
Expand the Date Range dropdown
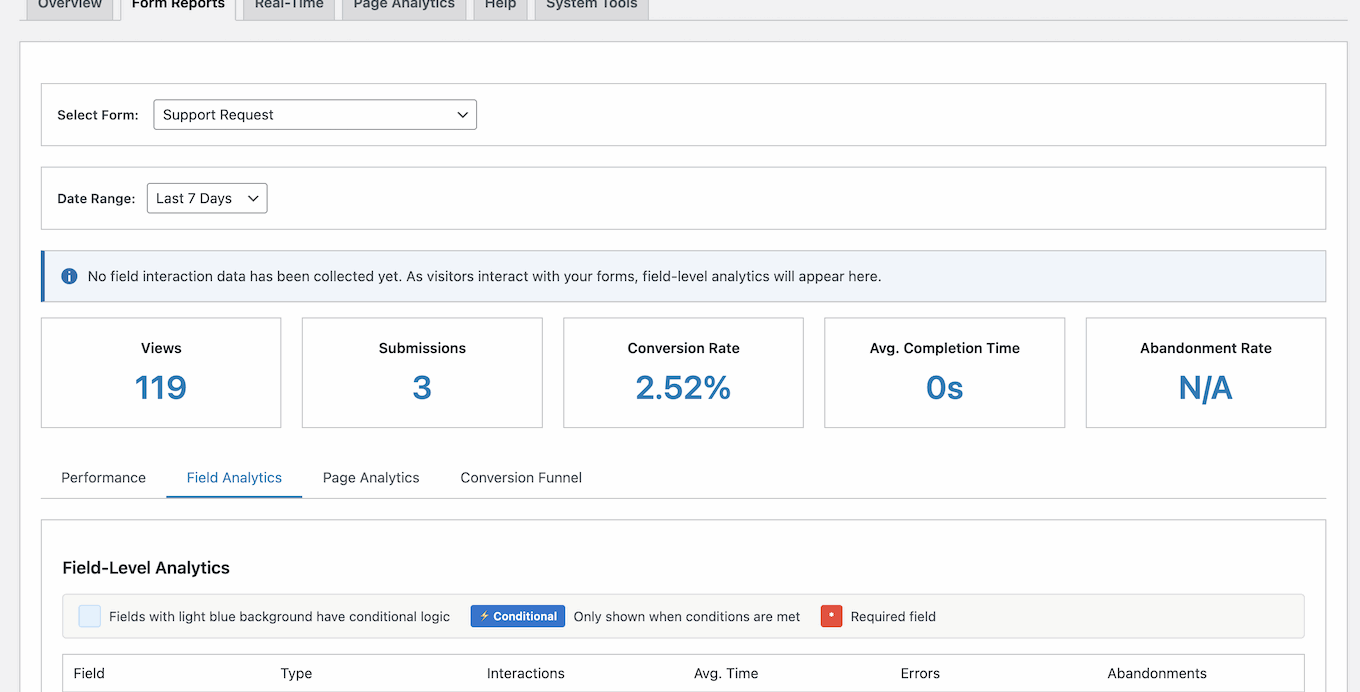tap(207, 198)
